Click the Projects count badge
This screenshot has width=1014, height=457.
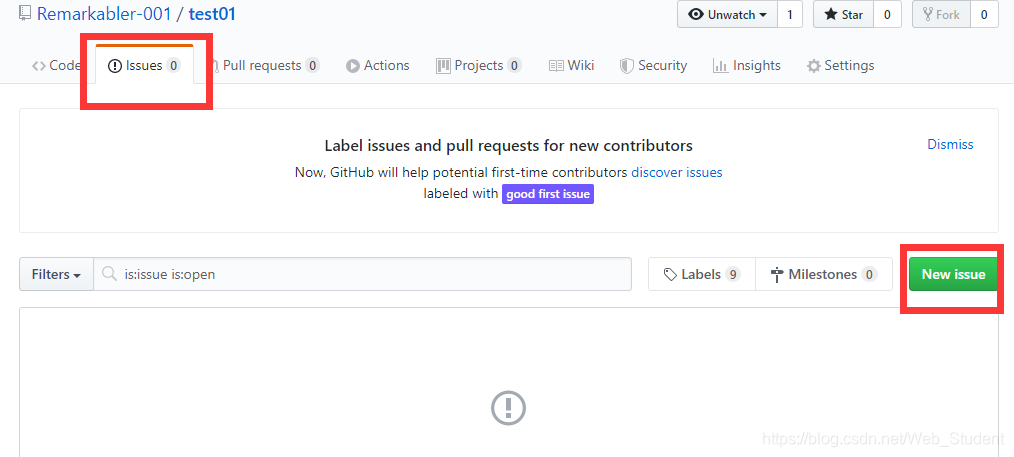(x=514, y=65)
